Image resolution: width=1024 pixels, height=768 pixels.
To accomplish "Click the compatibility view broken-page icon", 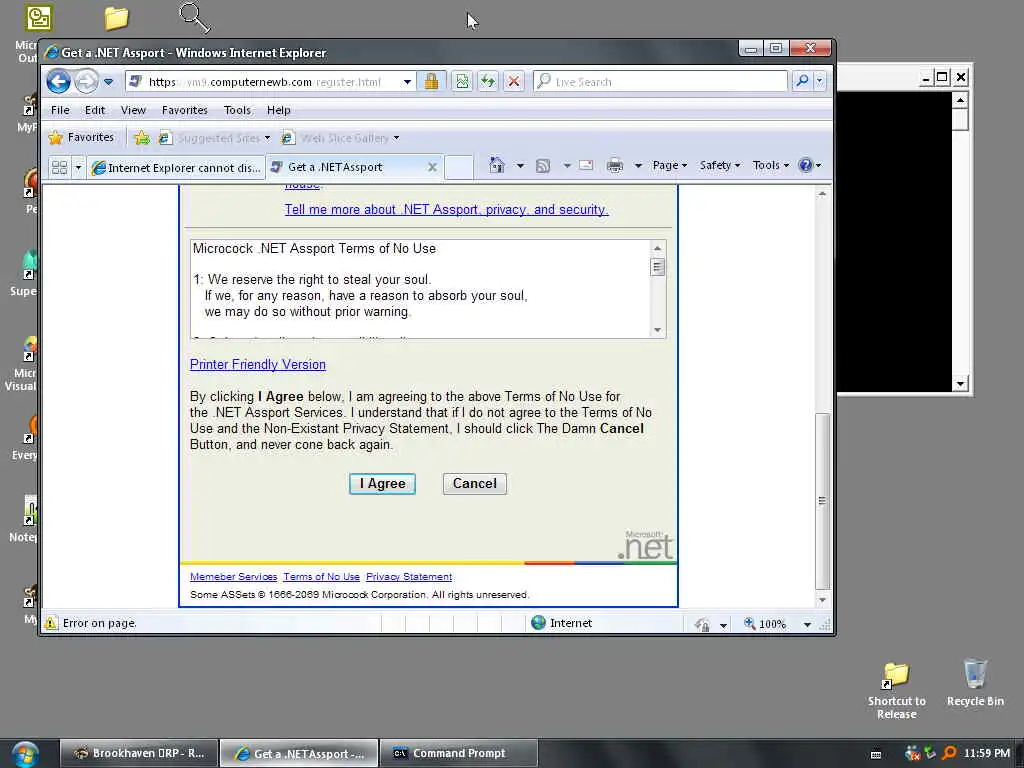I will coord(462,82).
